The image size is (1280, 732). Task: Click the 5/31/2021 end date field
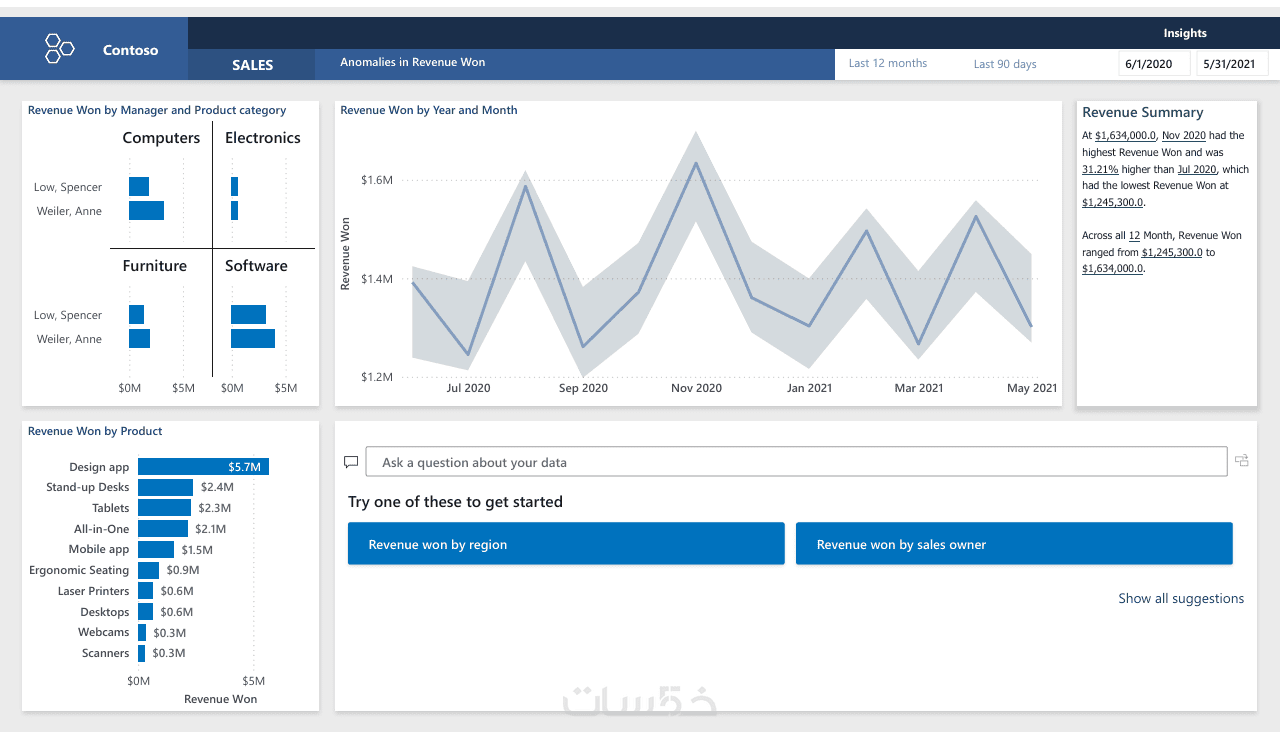1229,64
